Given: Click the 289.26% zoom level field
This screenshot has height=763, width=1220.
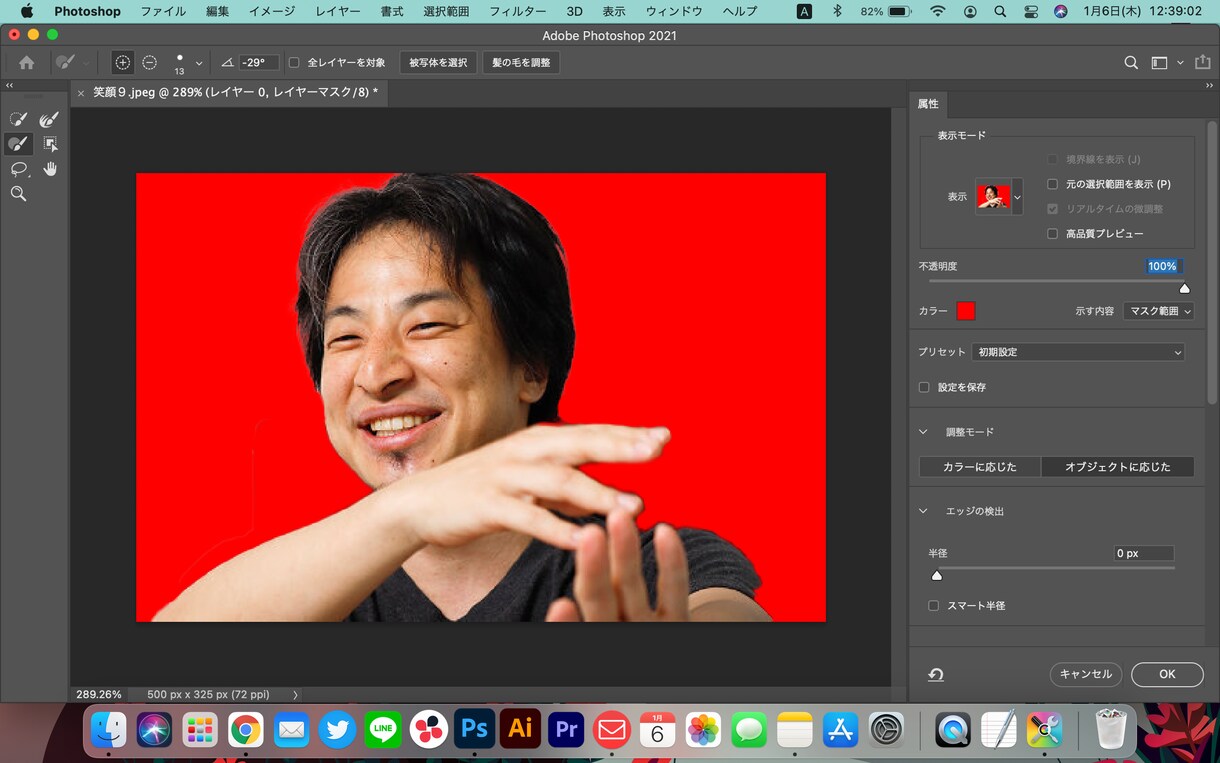Looking at the screenshot, I should 99,694.
